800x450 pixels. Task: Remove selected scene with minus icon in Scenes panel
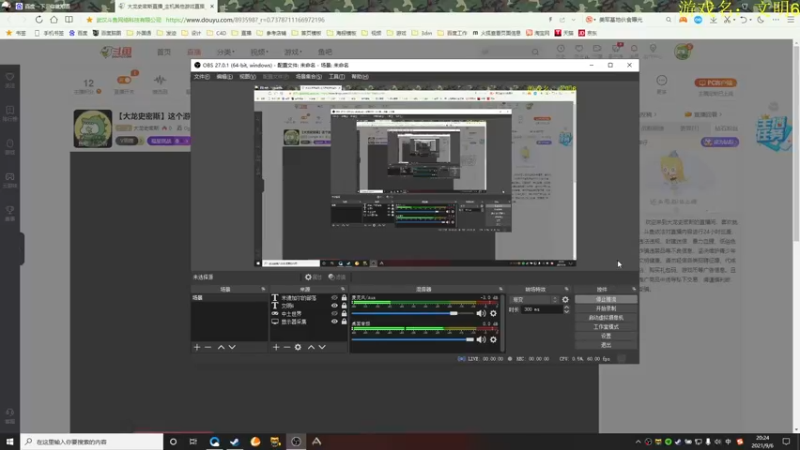pos(208,347)
